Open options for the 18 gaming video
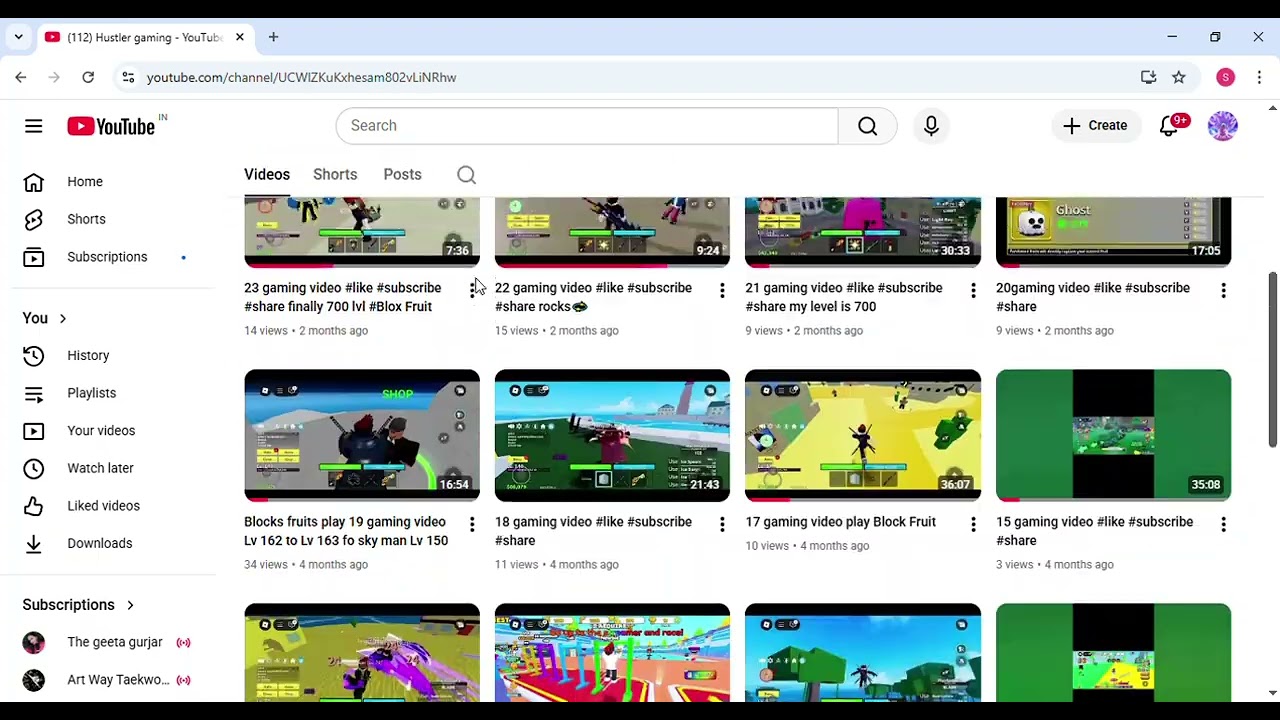1280x720 pixels. click(x=722, y=524)
